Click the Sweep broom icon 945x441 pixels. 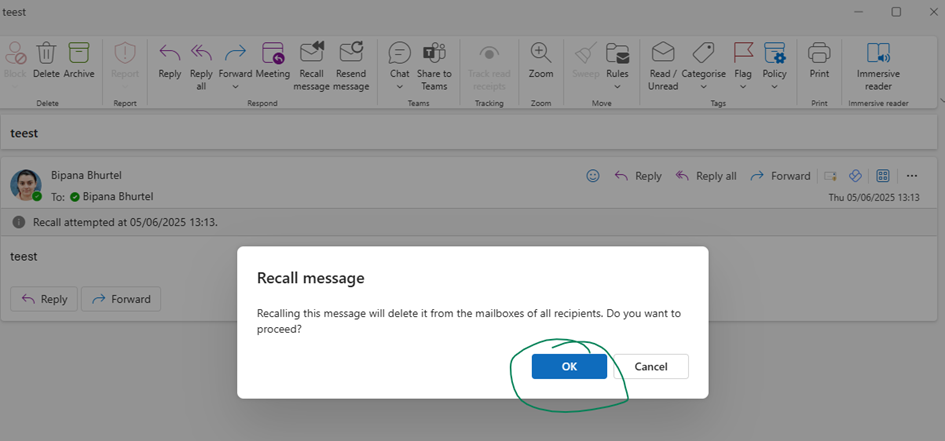click(585, 53)
